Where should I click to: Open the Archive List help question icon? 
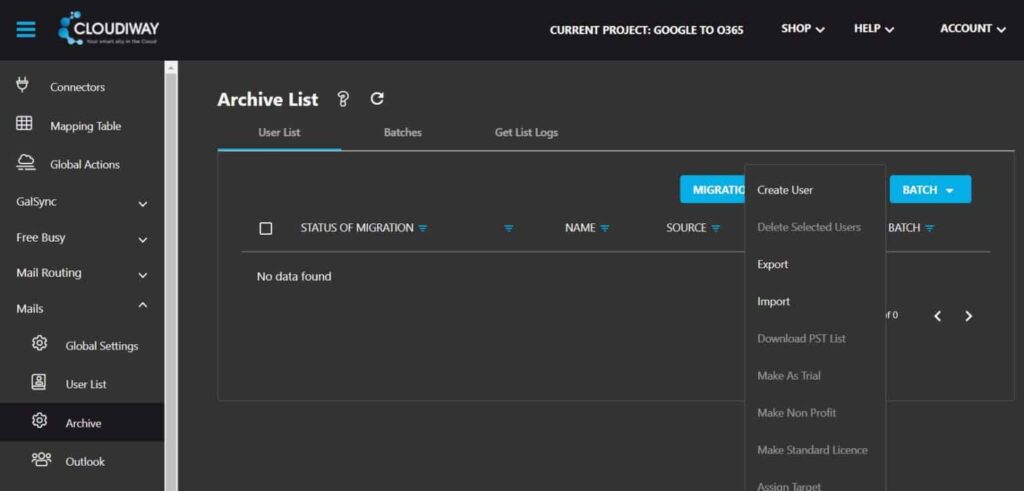343,99
